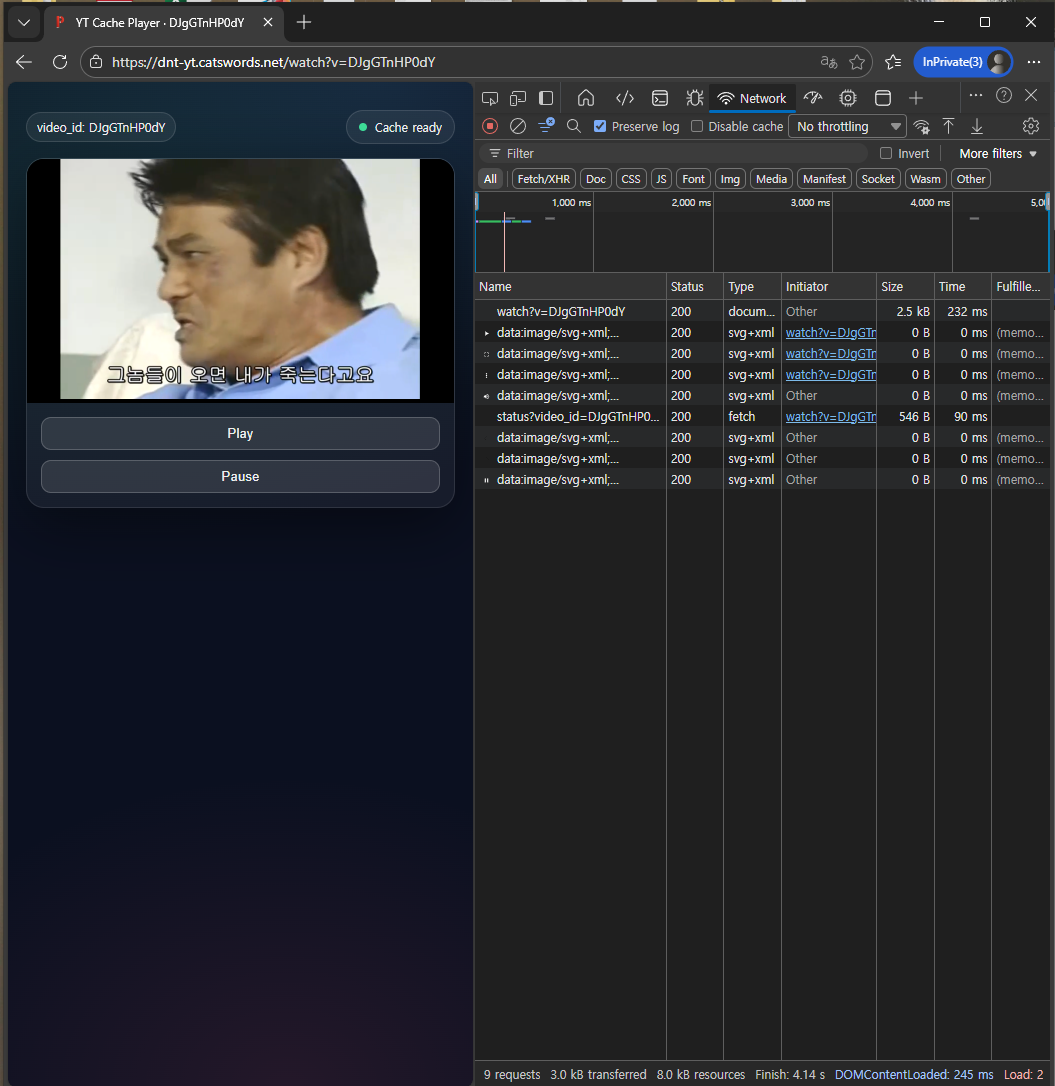
Task: Check the Invert filter checkbox
Action: point(886,154)
